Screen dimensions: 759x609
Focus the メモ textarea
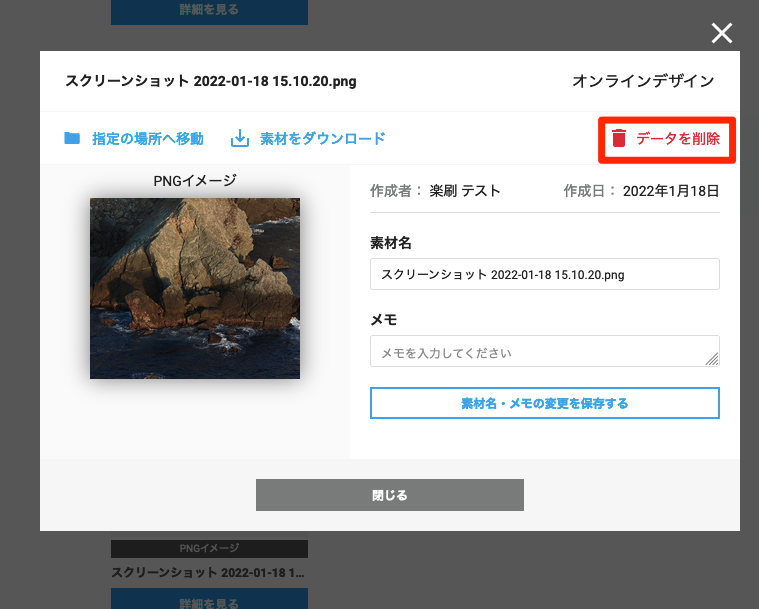[x=545, y=351]
